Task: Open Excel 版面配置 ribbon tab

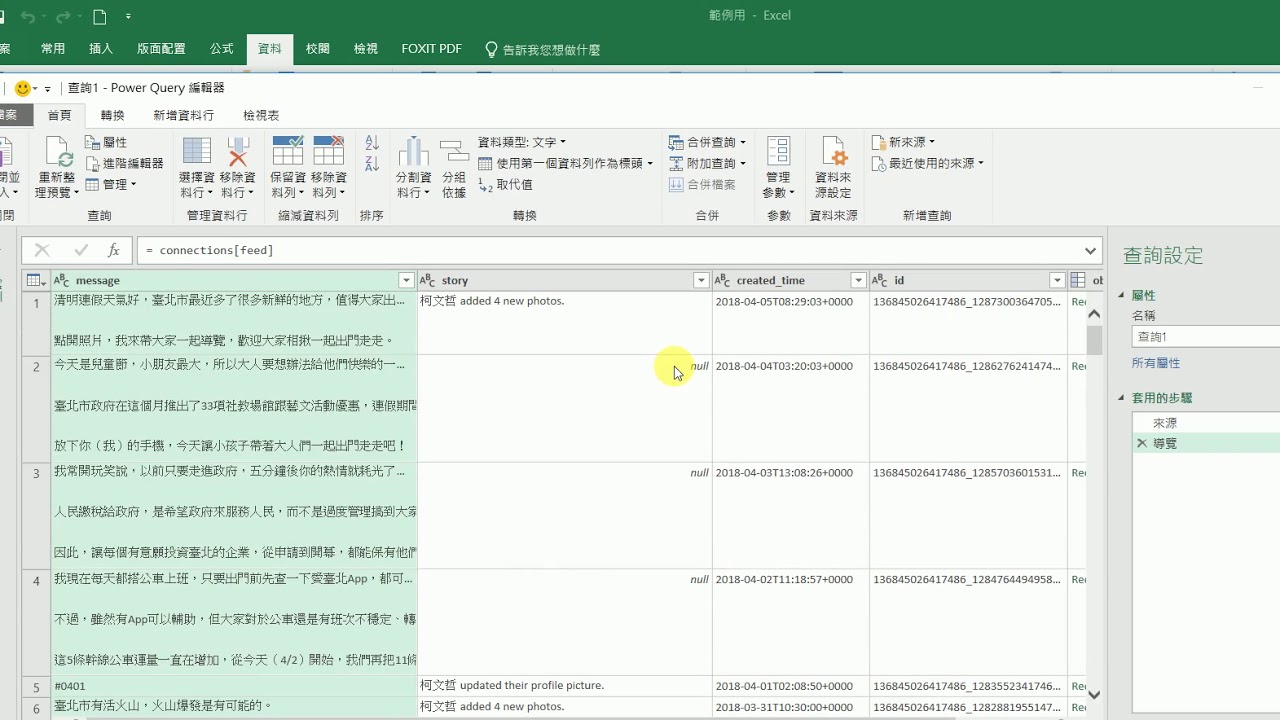Action: (x=161, y=49)
